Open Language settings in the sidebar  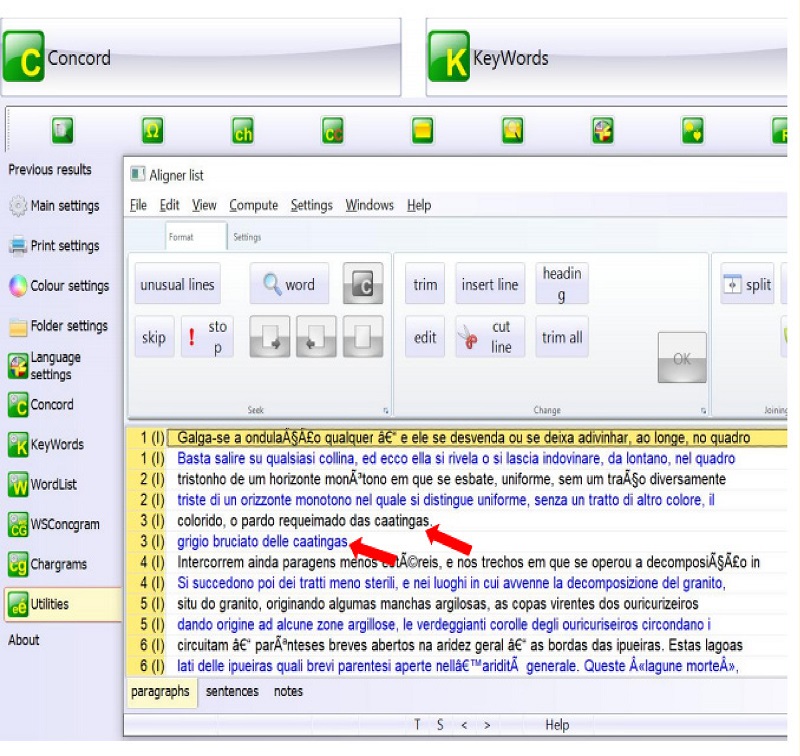(54, 366)
